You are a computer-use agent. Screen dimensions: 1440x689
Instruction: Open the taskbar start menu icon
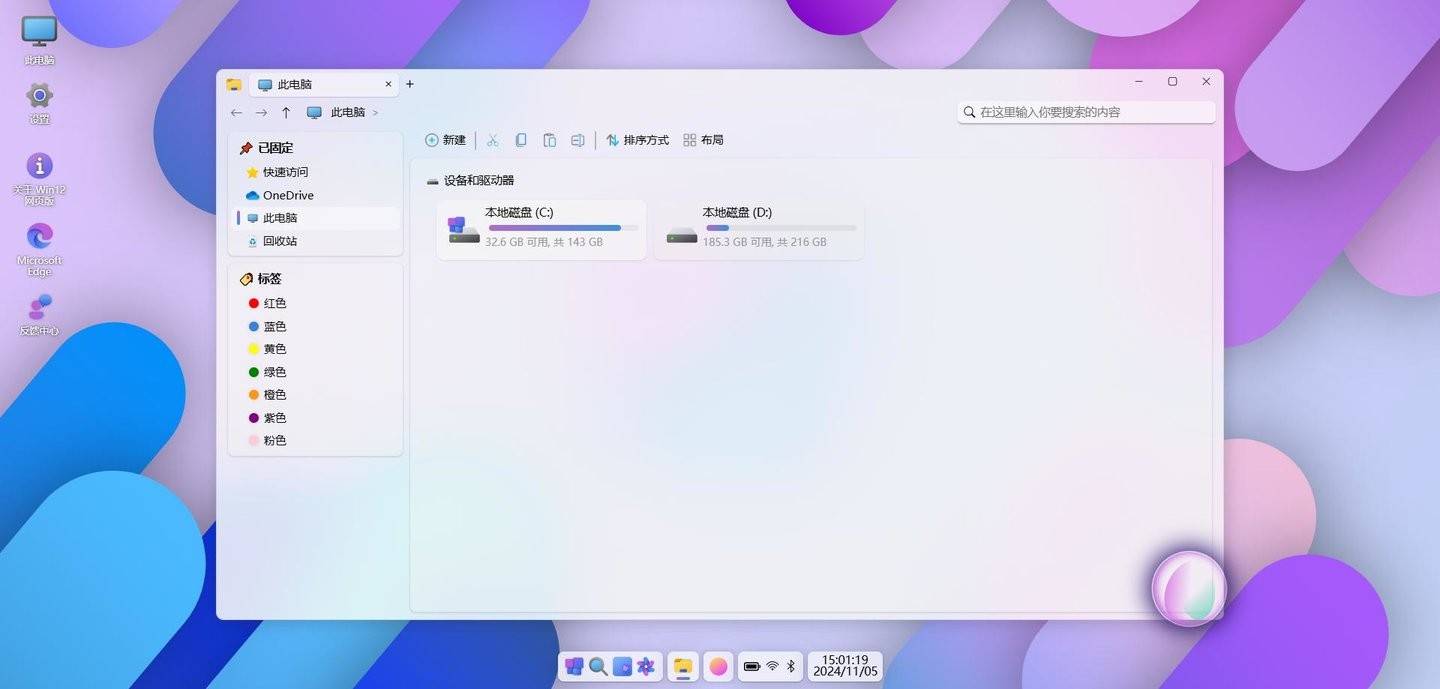(574, 666)
